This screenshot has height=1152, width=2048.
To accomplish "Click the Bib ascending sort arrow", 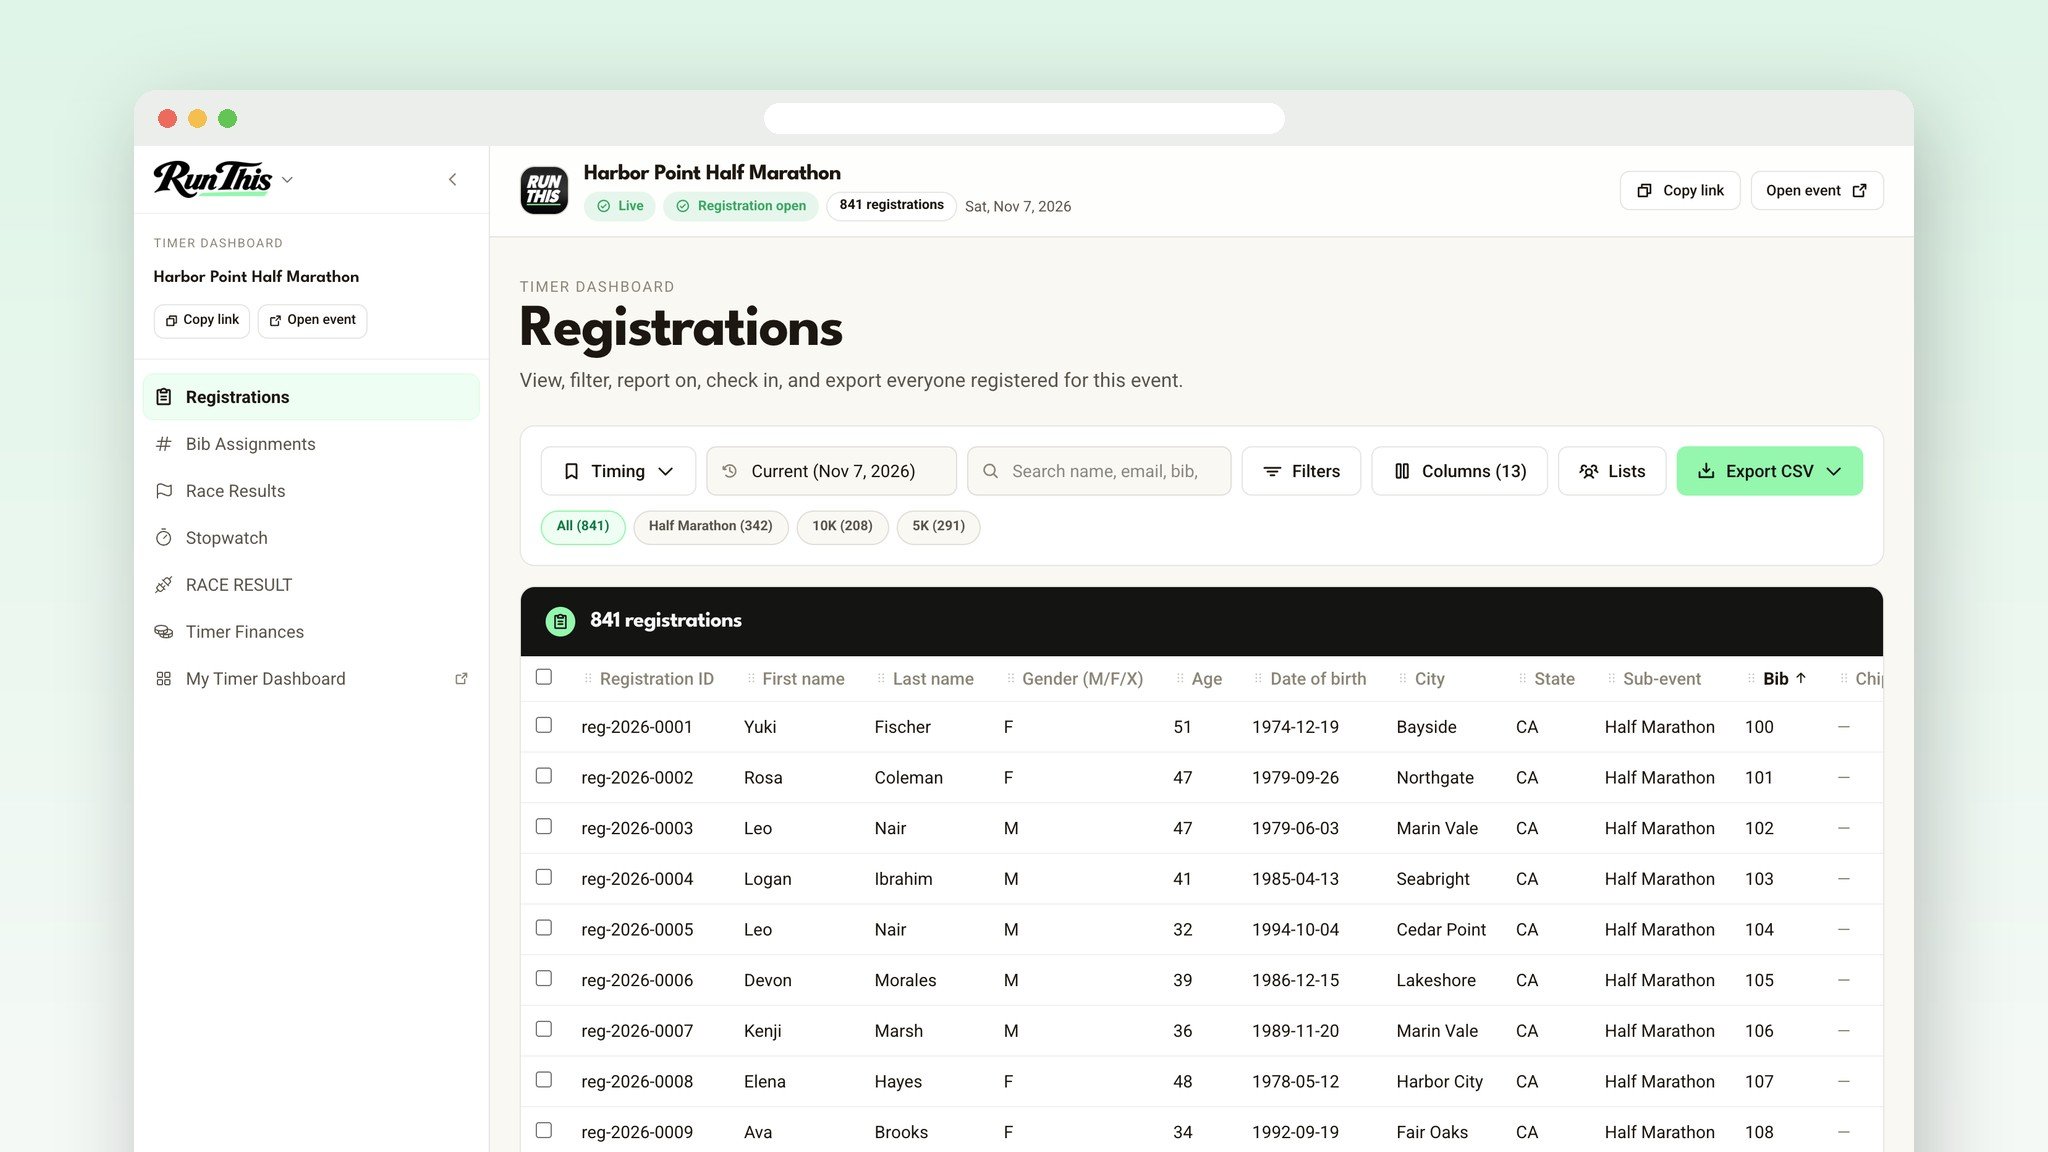I will pyautogui.click(x=1801, y=678).
